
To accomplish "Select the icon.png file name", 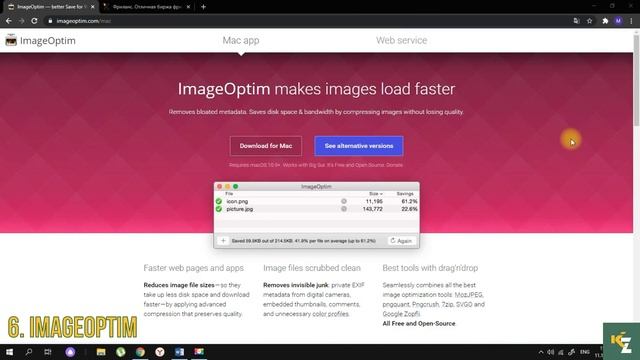I will pos(237,201).
